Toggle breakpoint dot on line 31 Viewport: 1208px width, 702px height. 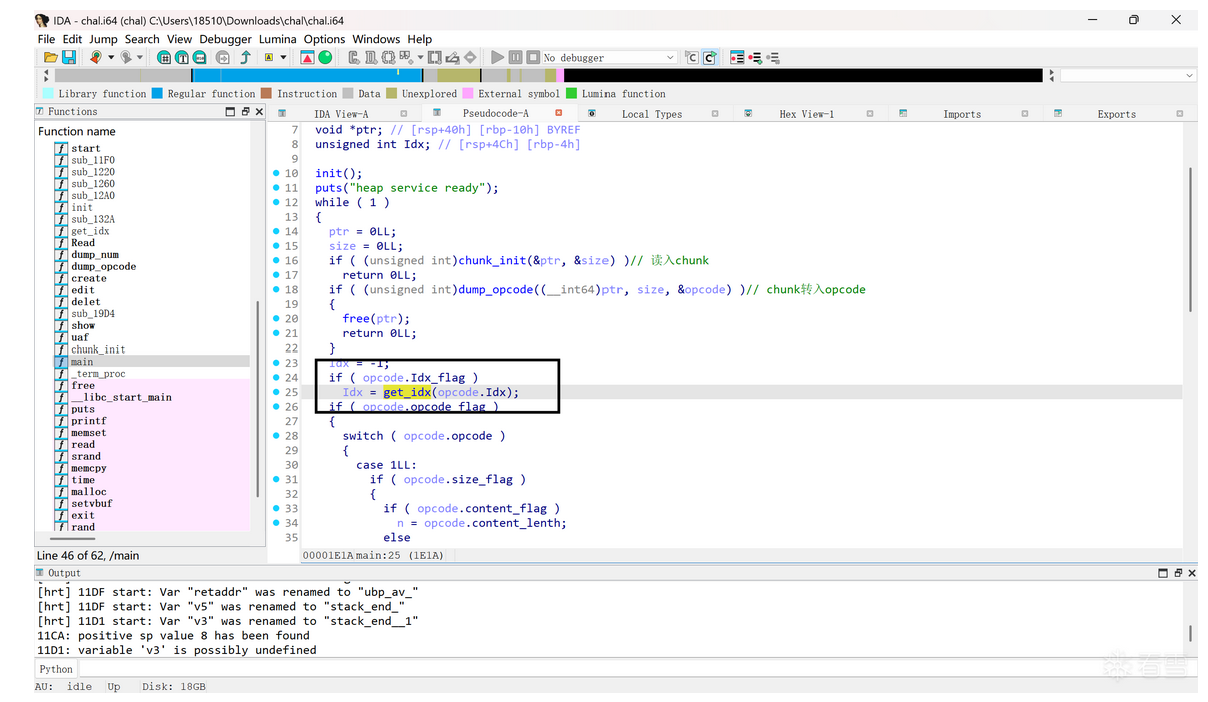[276, 480]
